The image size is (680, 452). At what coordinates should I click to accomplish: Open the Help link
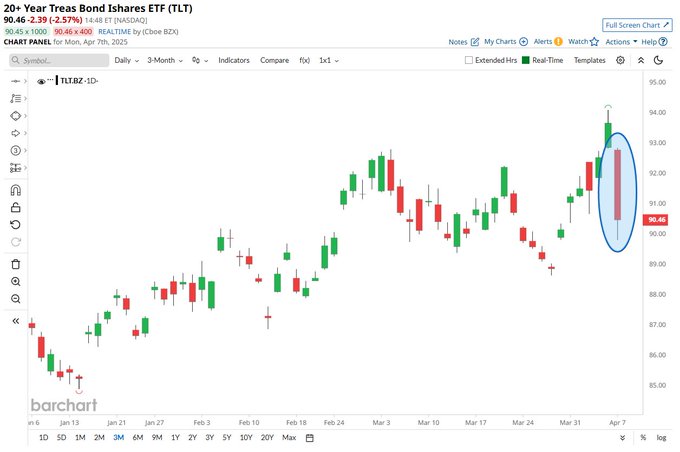[x=654, y=42]
